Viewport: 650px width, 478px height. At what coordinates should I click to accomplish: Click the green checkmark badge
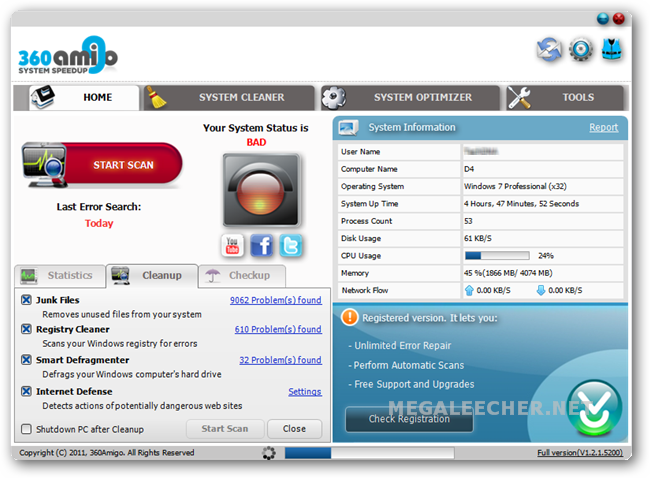coord(594,408)
